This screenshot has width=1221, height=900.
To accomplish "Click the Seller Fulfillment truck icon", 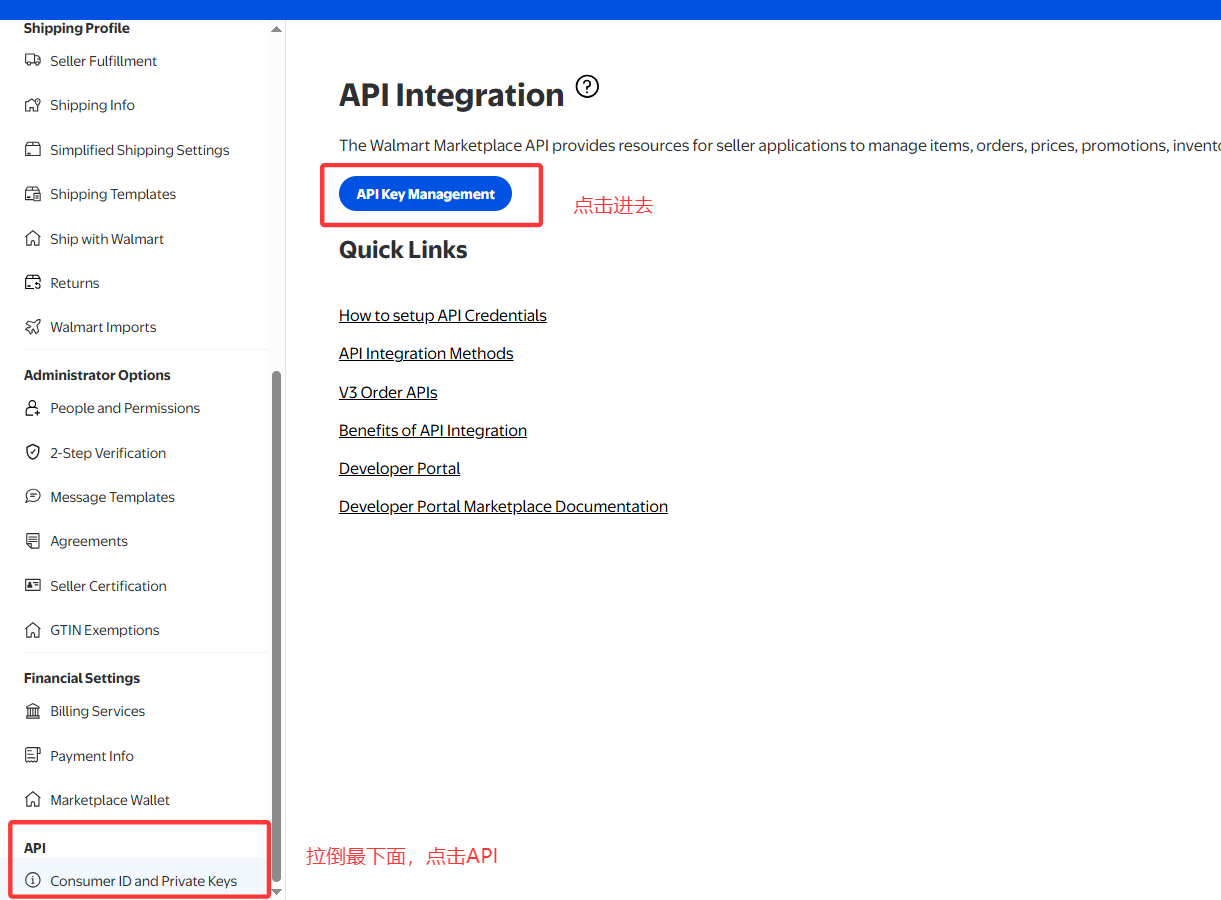I will pyautogui.click(x=33, y=61).
